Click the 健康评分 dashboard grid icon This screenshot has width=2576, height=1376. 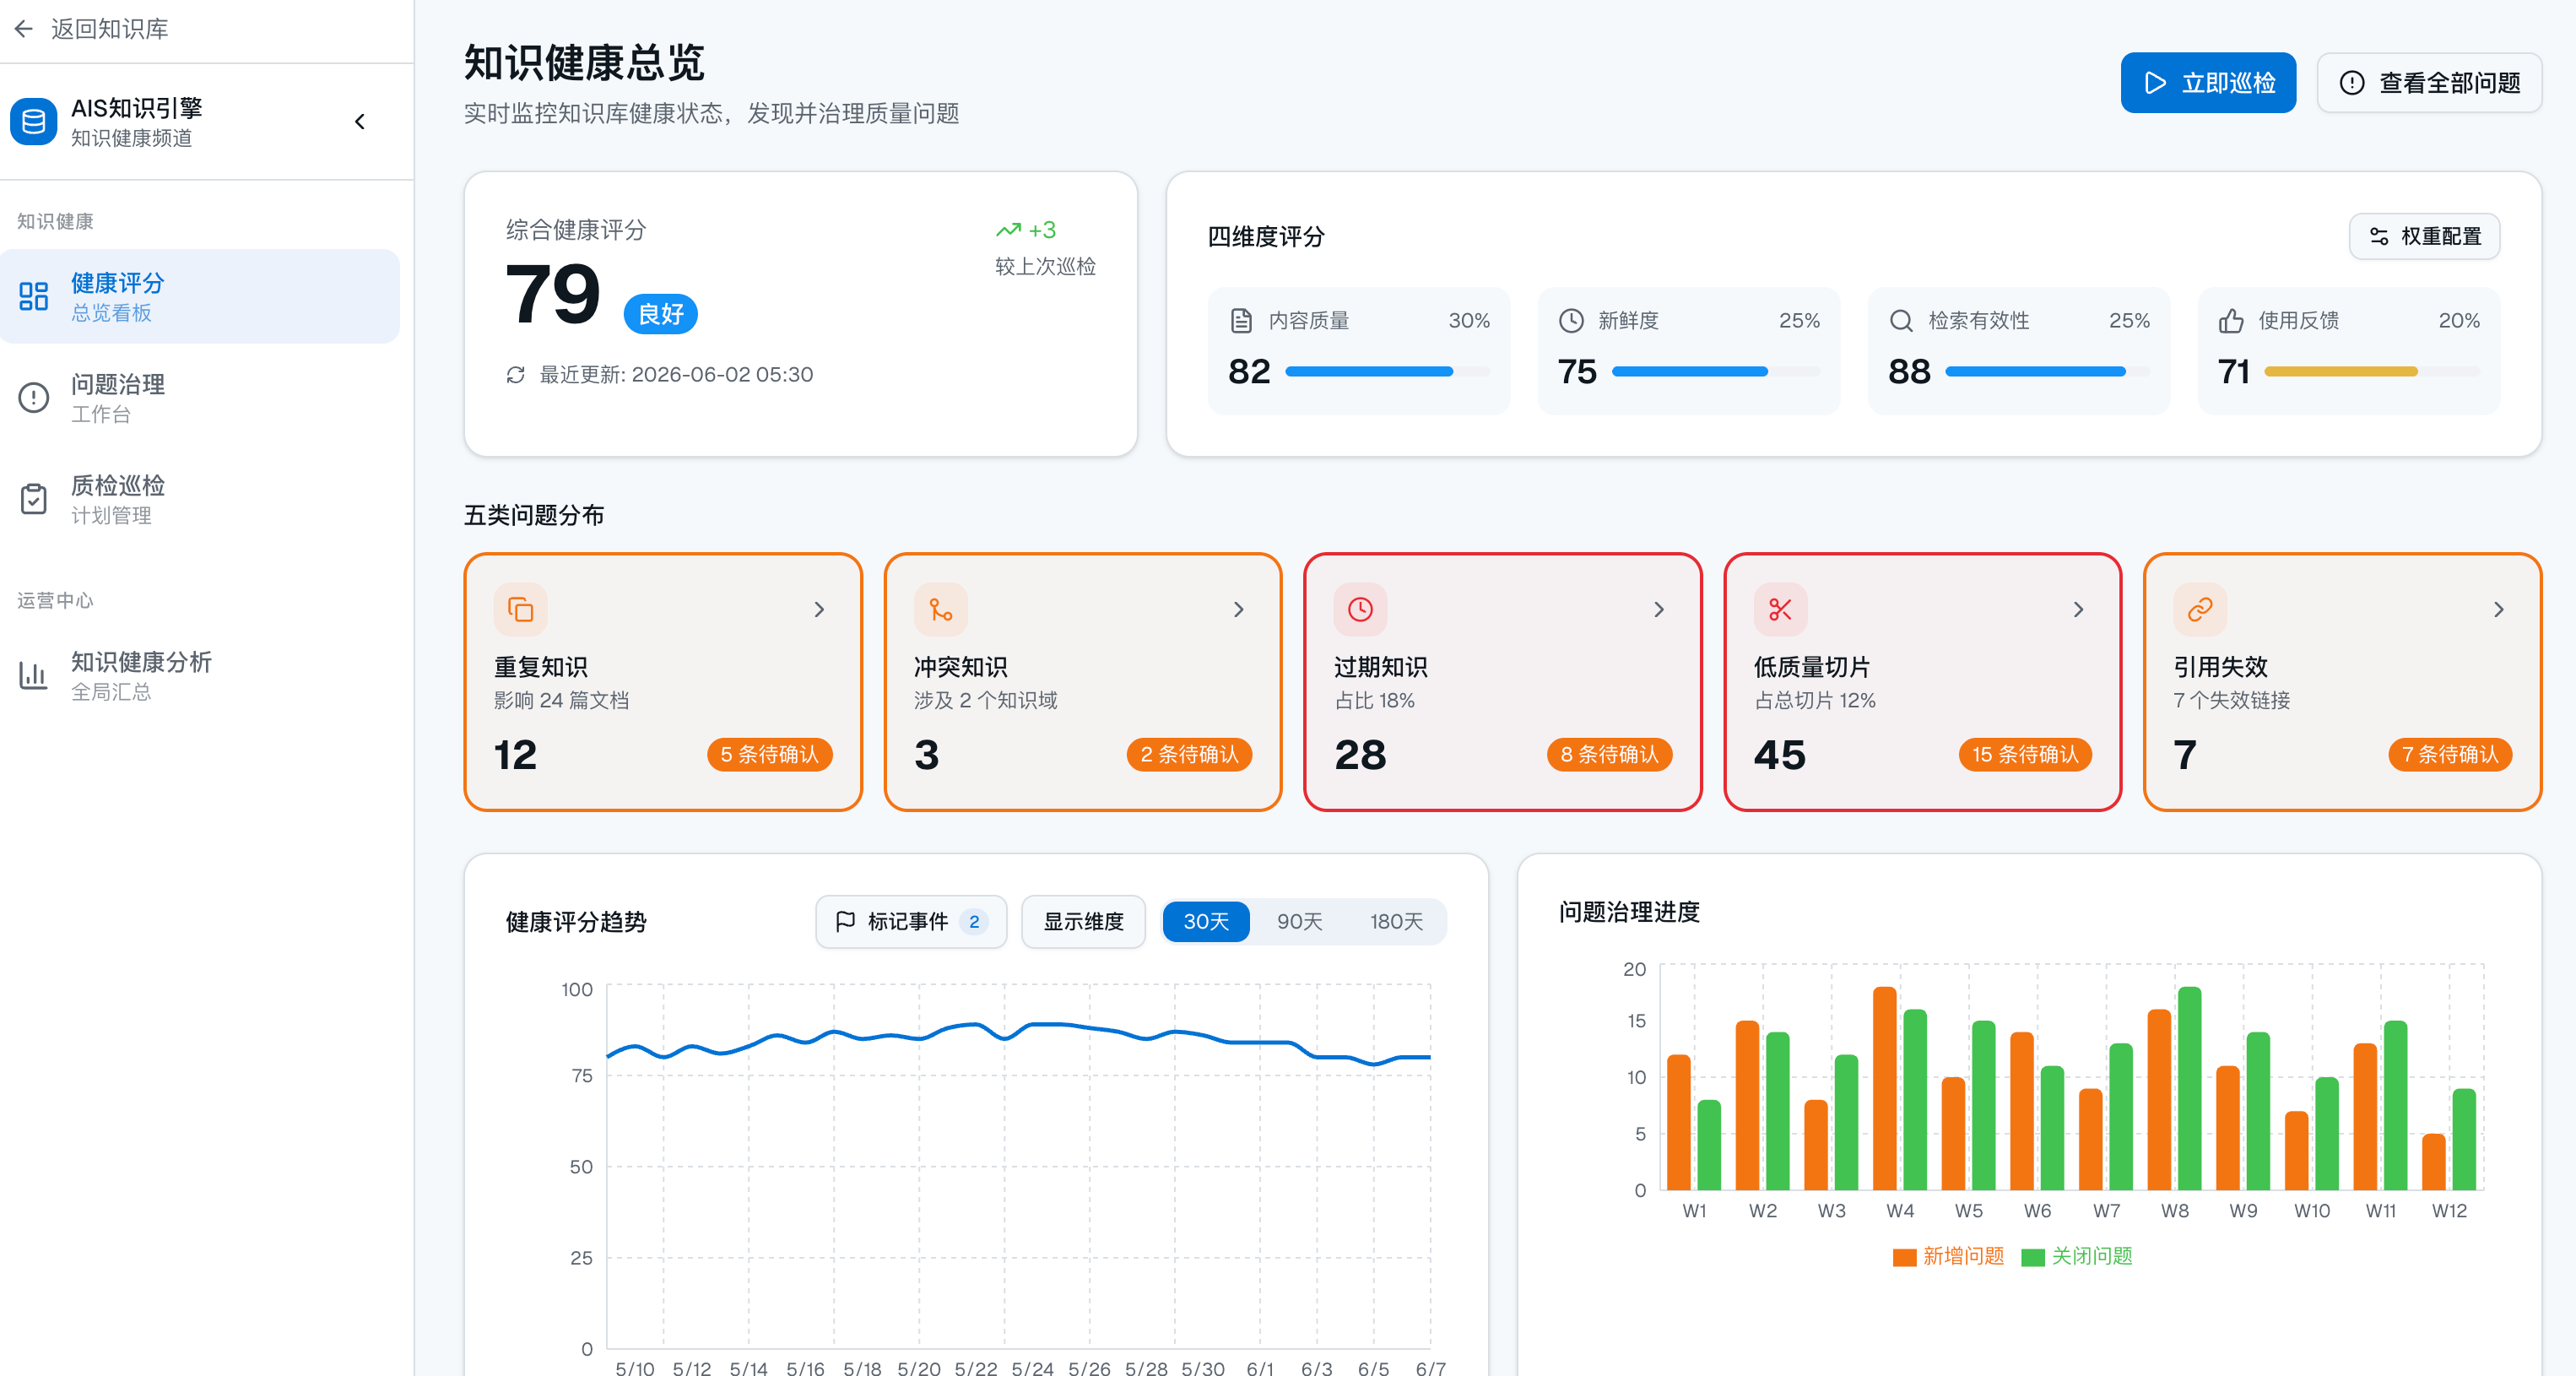tap(34, 297)
